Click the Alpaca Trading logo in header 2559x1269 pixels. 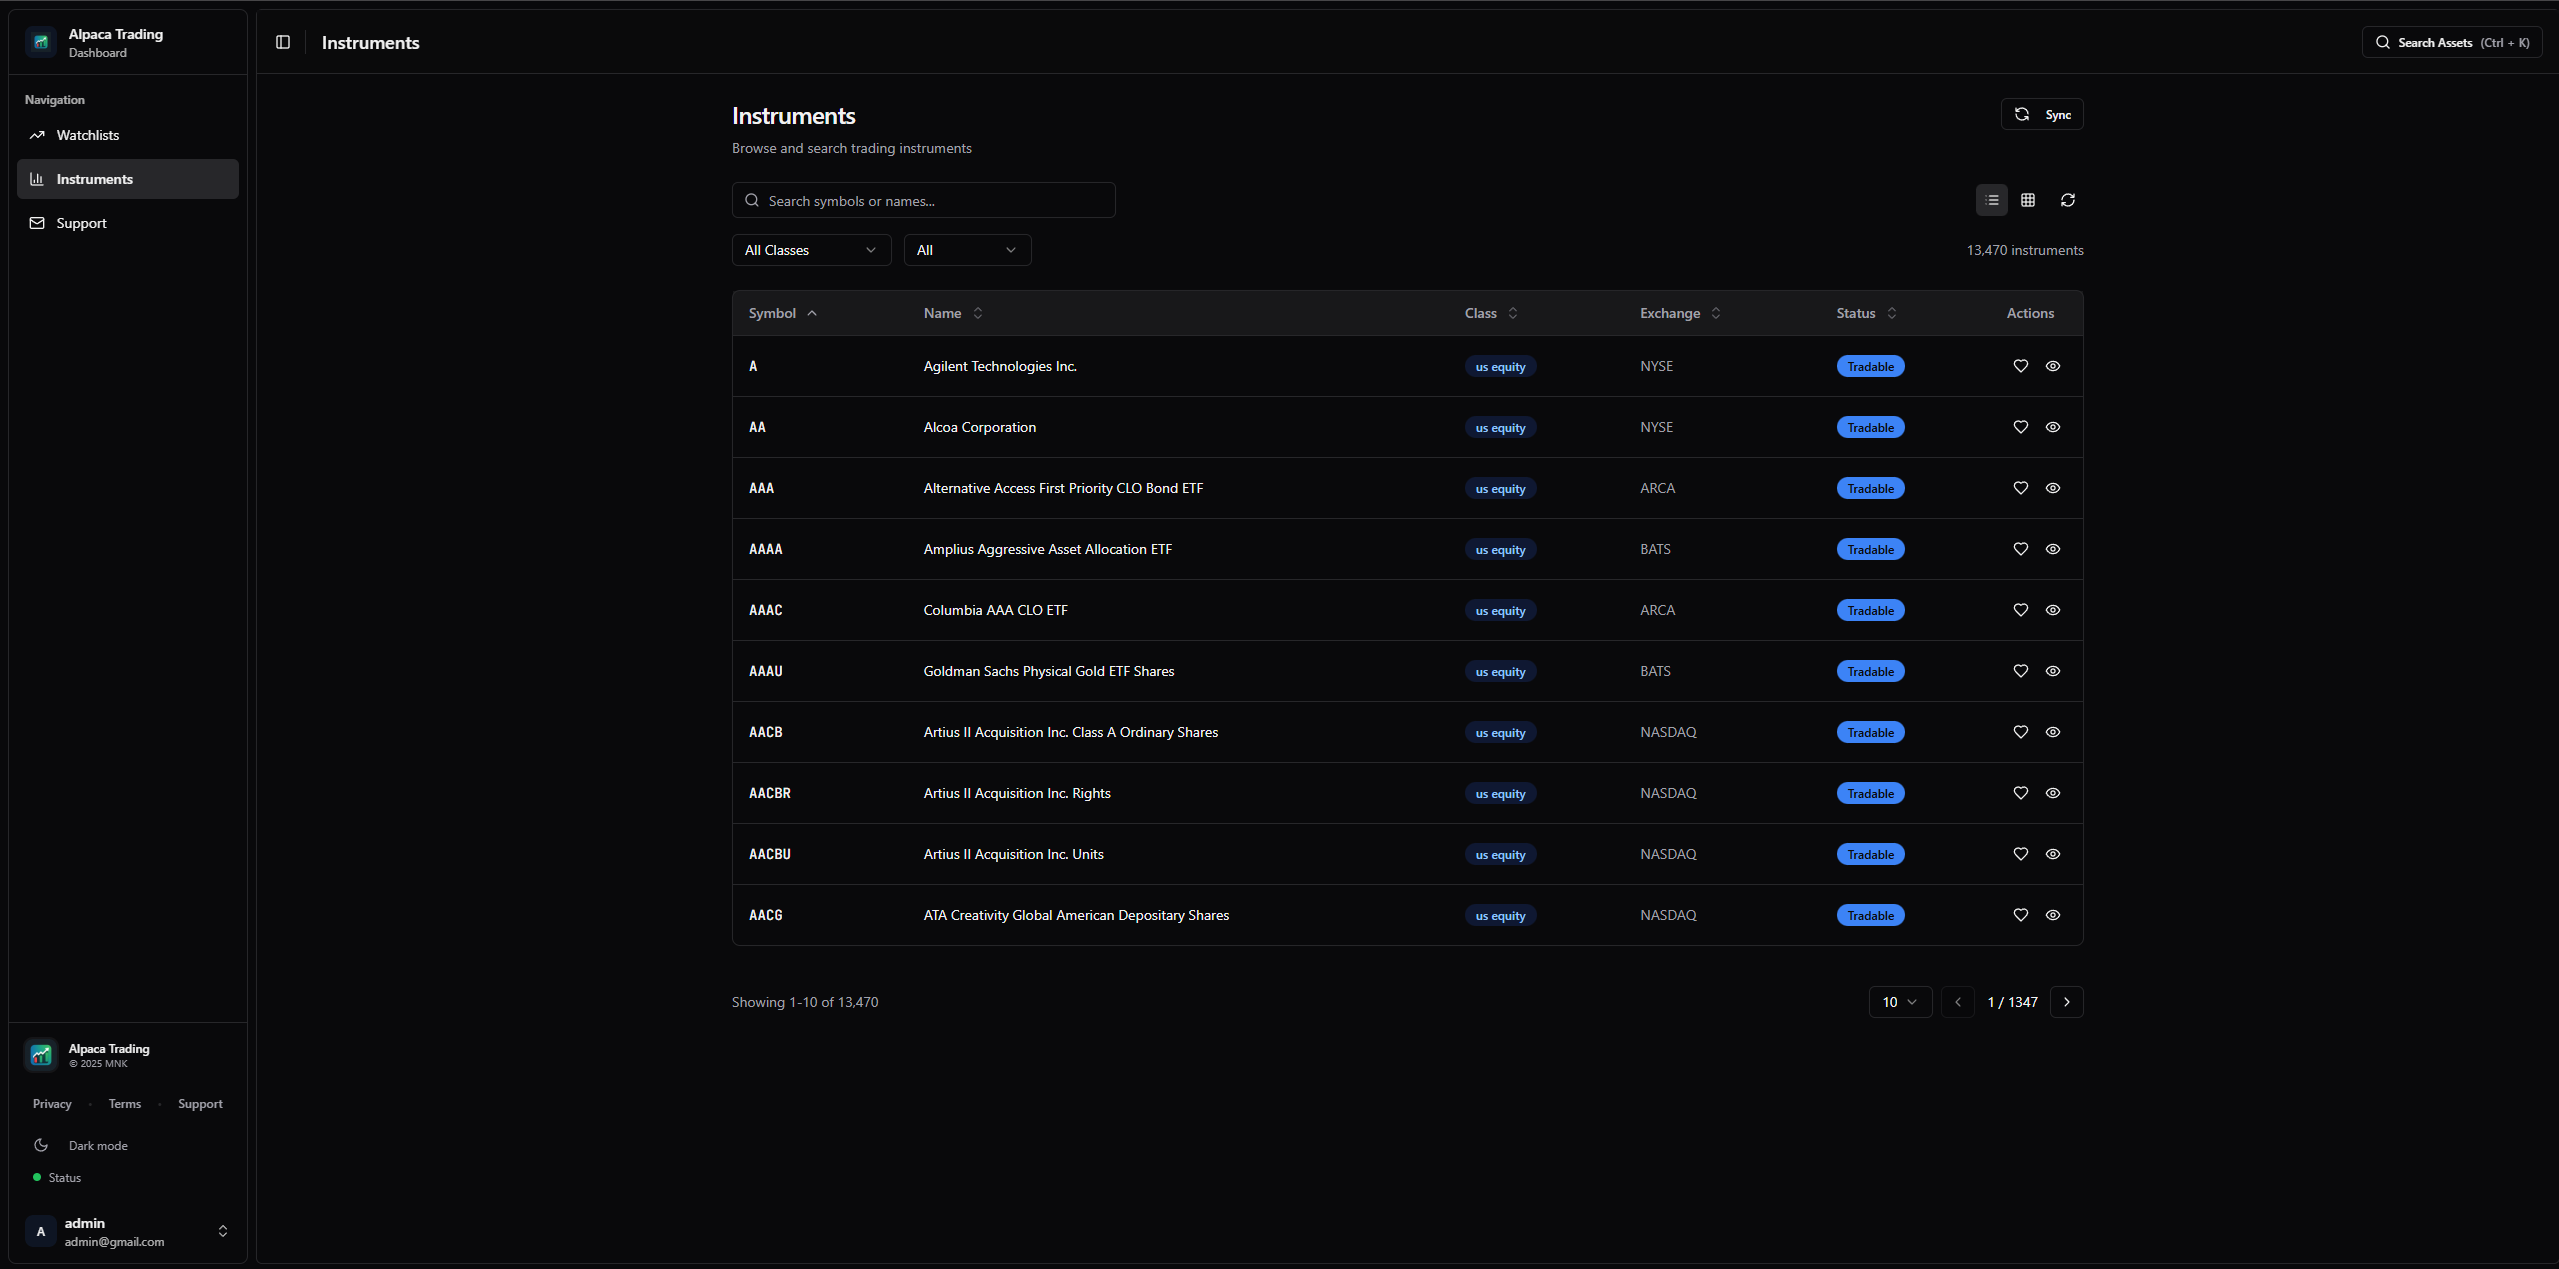pos(41,42)
